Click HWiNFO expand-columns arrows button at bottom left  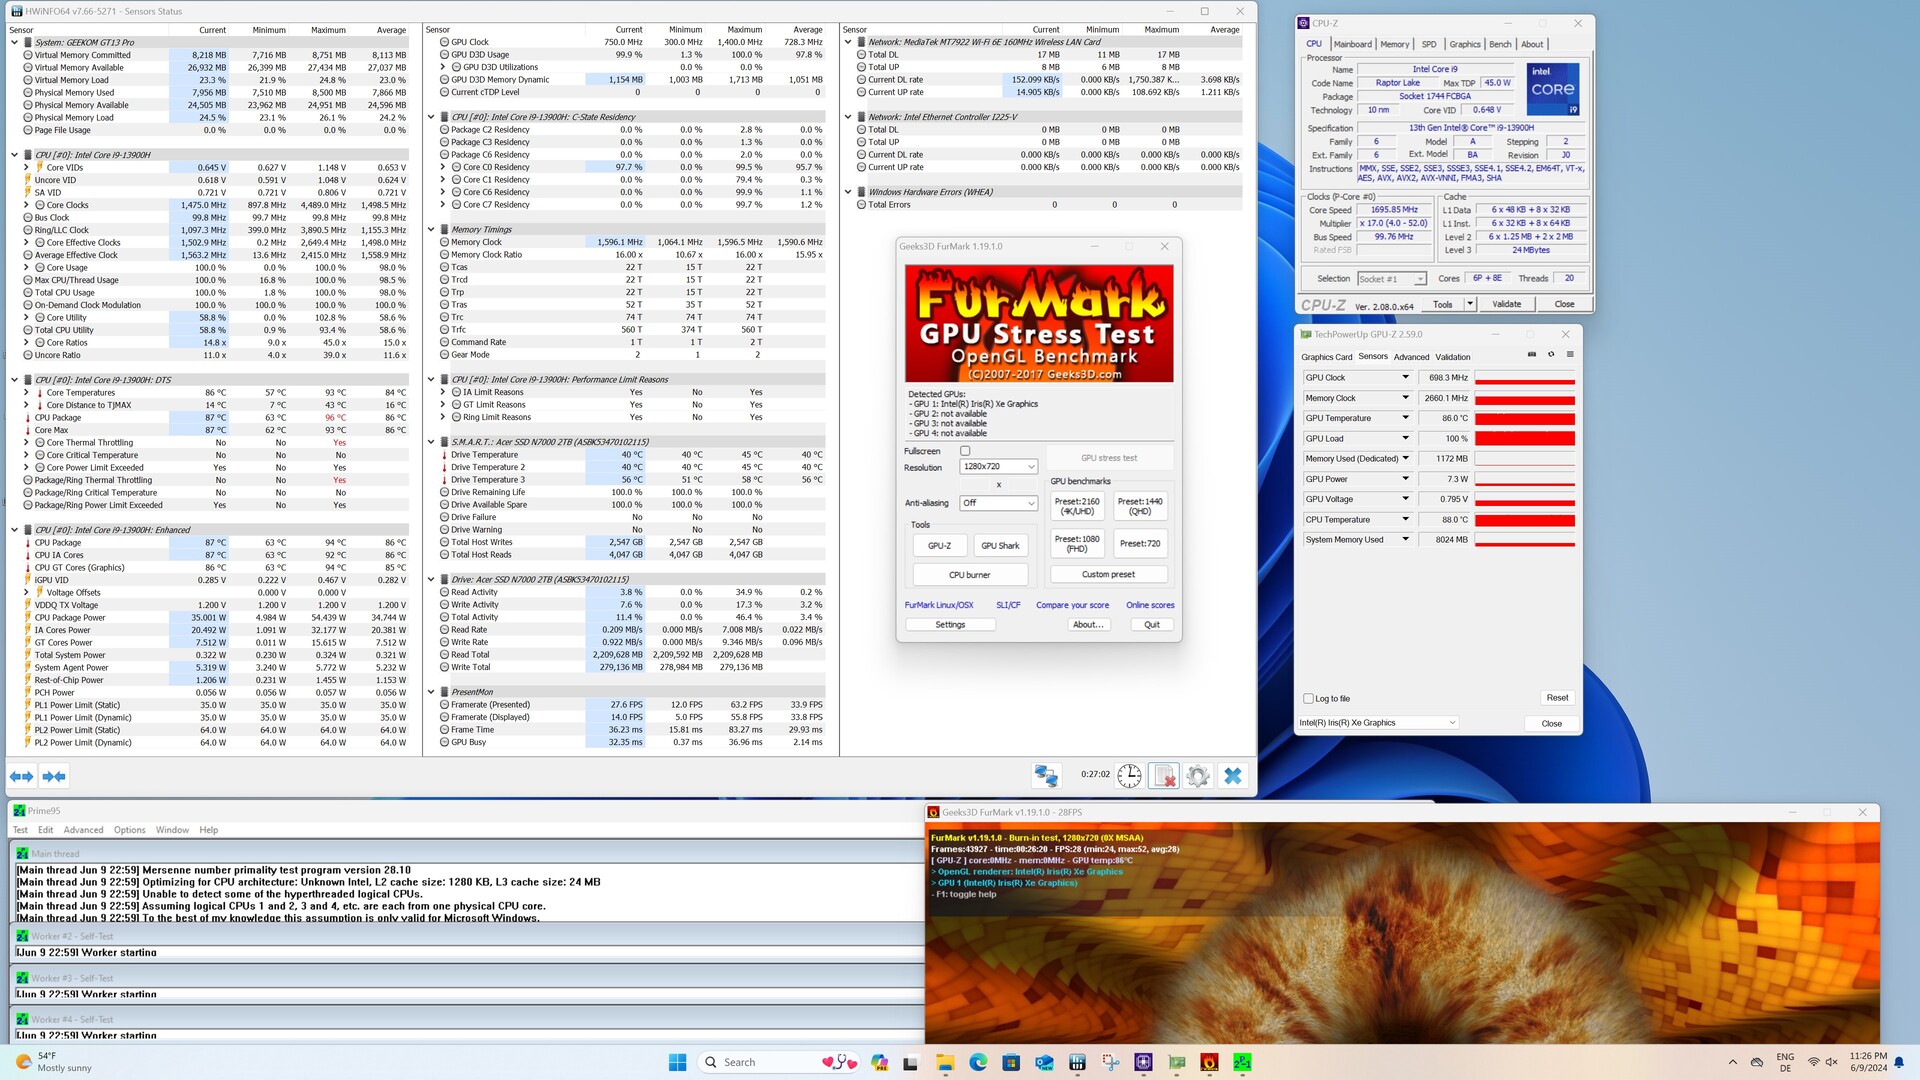coord(21,776)
